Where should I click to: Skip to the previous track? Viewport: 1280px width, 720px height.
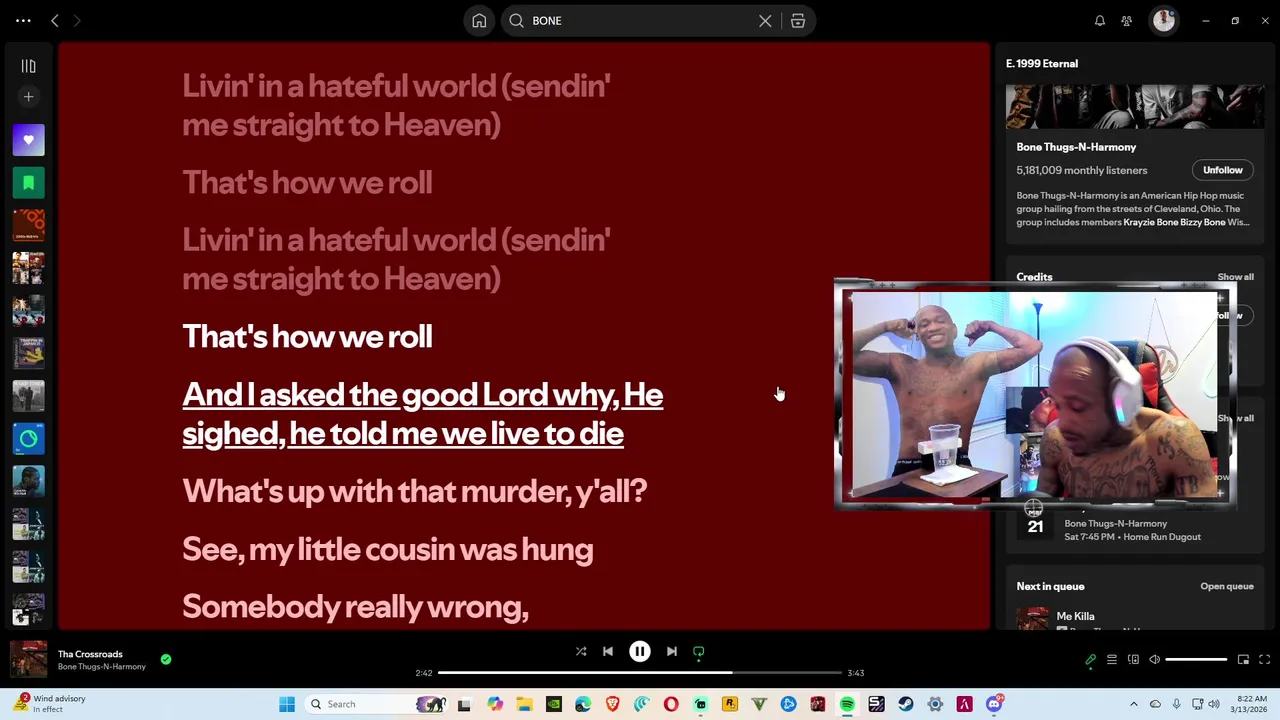(608, 652)
